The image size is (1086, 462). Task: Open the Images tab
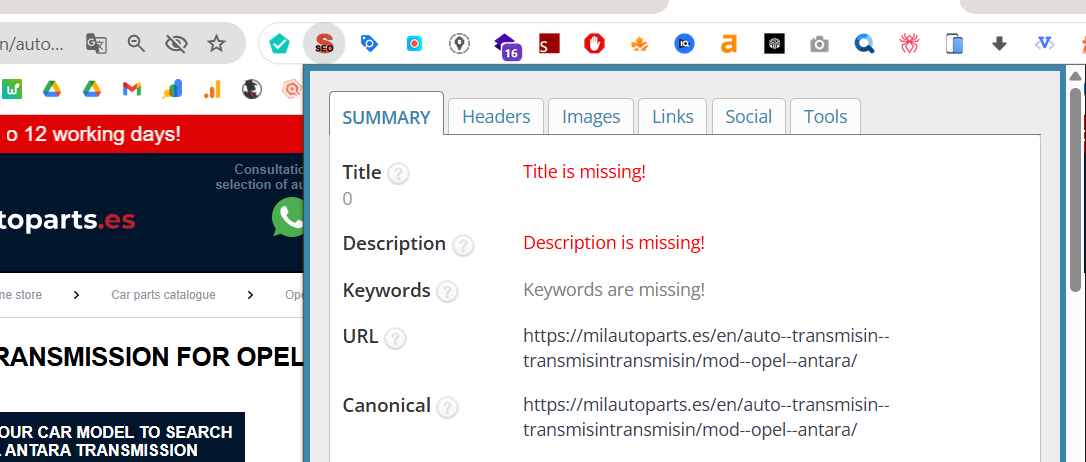point(591,117)
